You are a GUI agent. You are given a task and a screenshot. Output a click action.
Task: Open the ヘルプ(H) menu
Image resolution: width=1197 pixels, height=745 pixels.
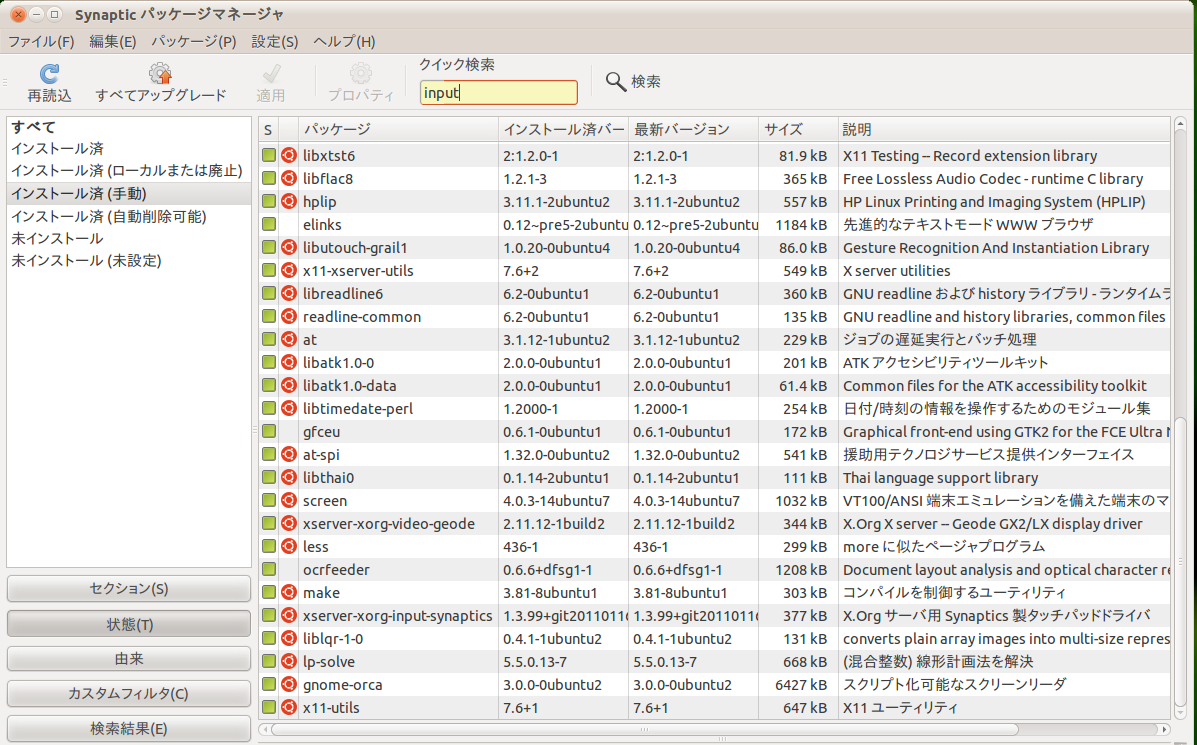click(x=344, y=41)
